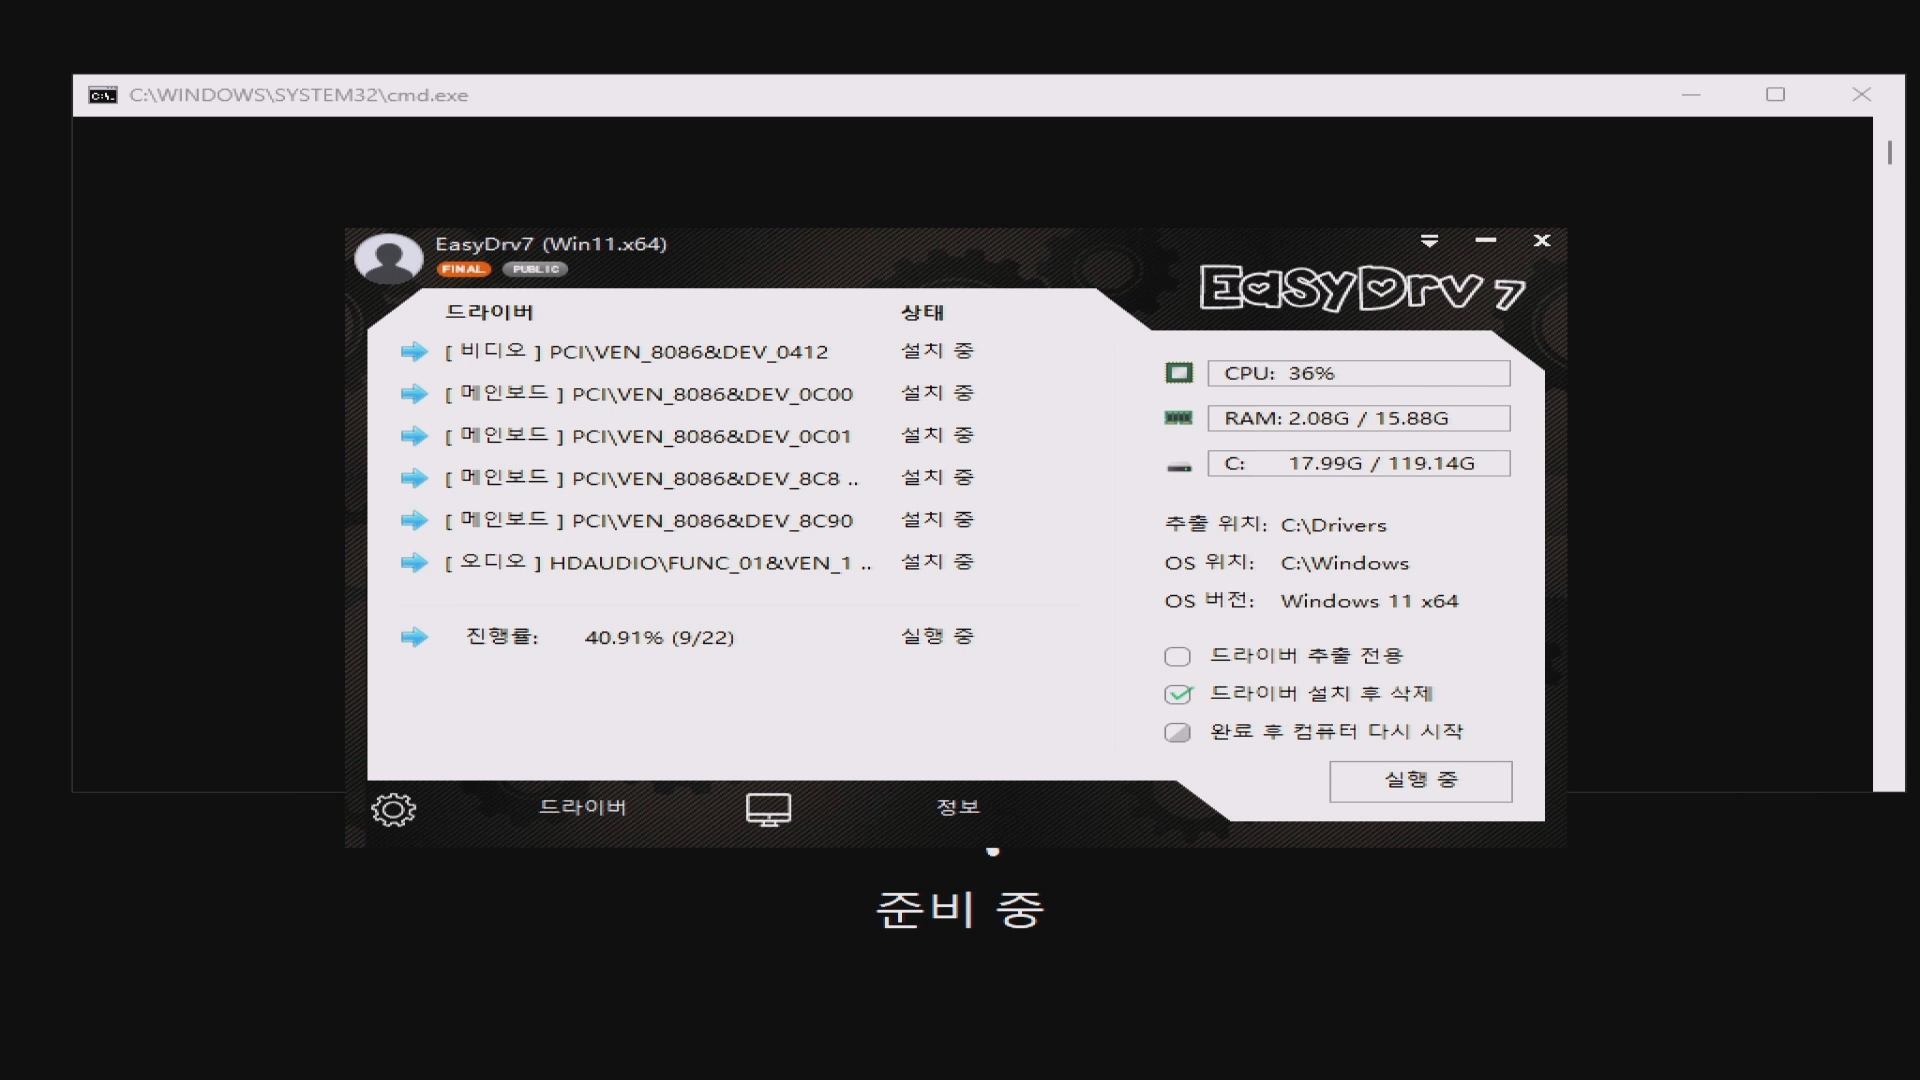Screen dimensions: 1920x1080
Task: Switch to the 드라이버 tab
Action: pos(582,807)
